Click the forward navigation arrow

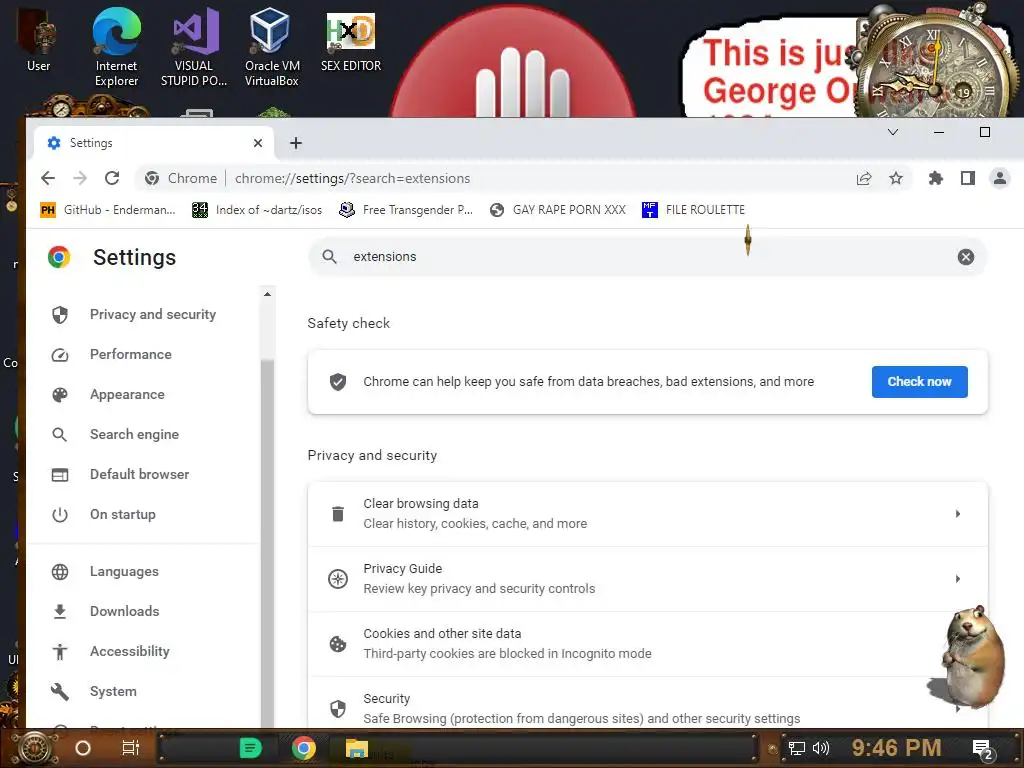[80, 178]
